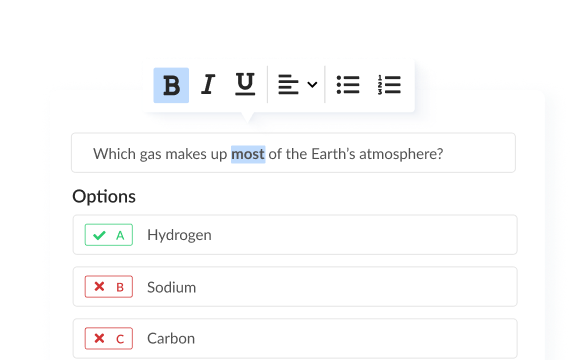Toggle correct answer marker for option A
585x360 pixels.
[109, 235]
